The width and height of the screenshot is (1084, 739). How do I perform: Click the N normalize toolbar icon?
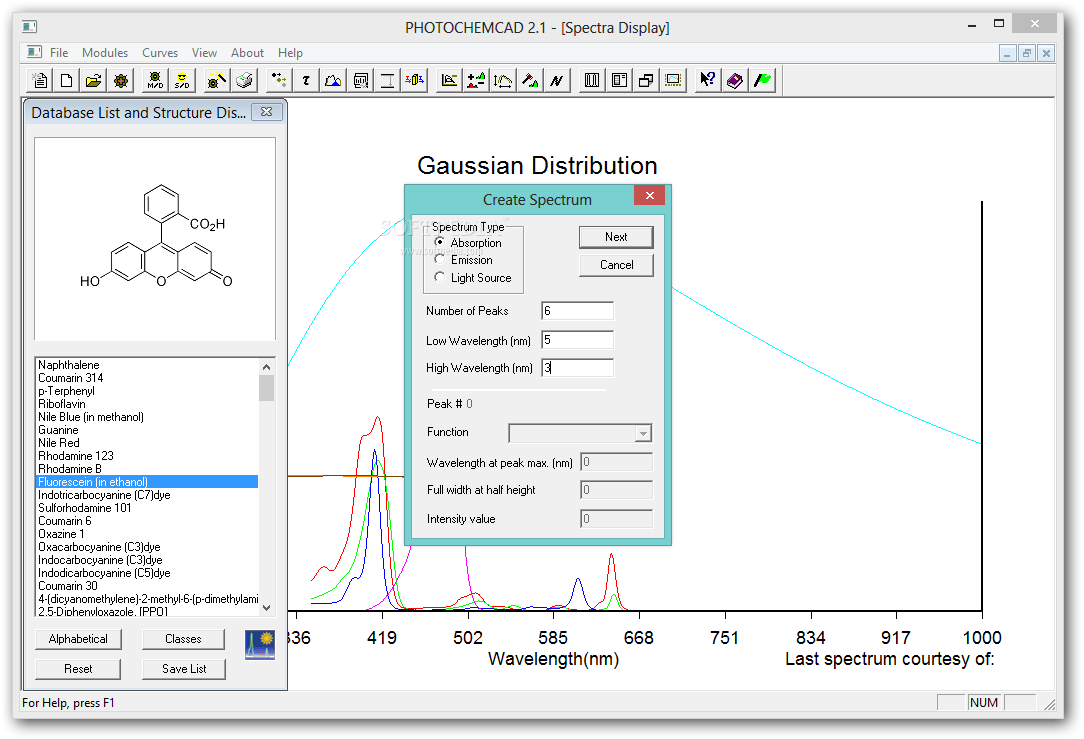click(557, 80)
